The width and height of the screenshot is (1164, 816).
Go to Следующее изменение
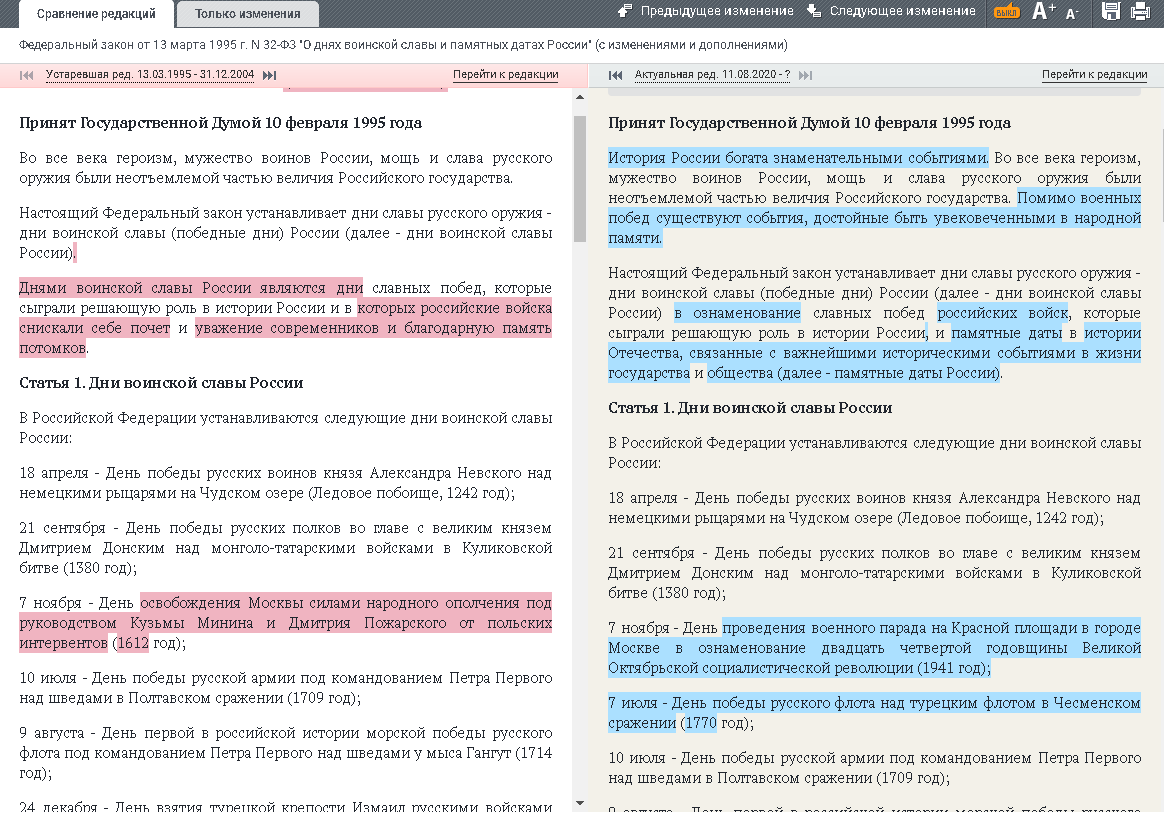pos(892,11)
